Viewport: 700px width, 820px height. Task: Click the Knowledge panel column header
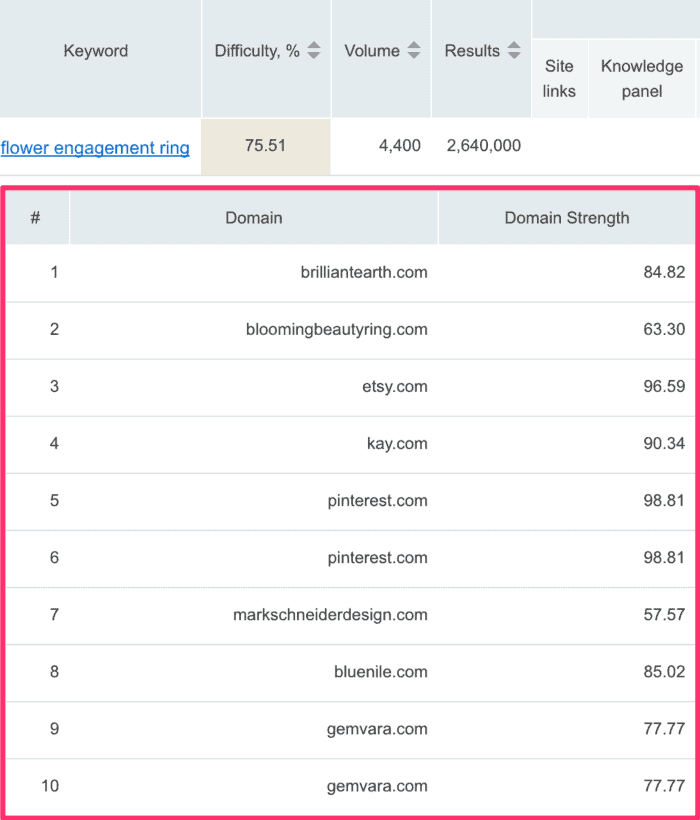pyautogui.click(x=642, y=78)
